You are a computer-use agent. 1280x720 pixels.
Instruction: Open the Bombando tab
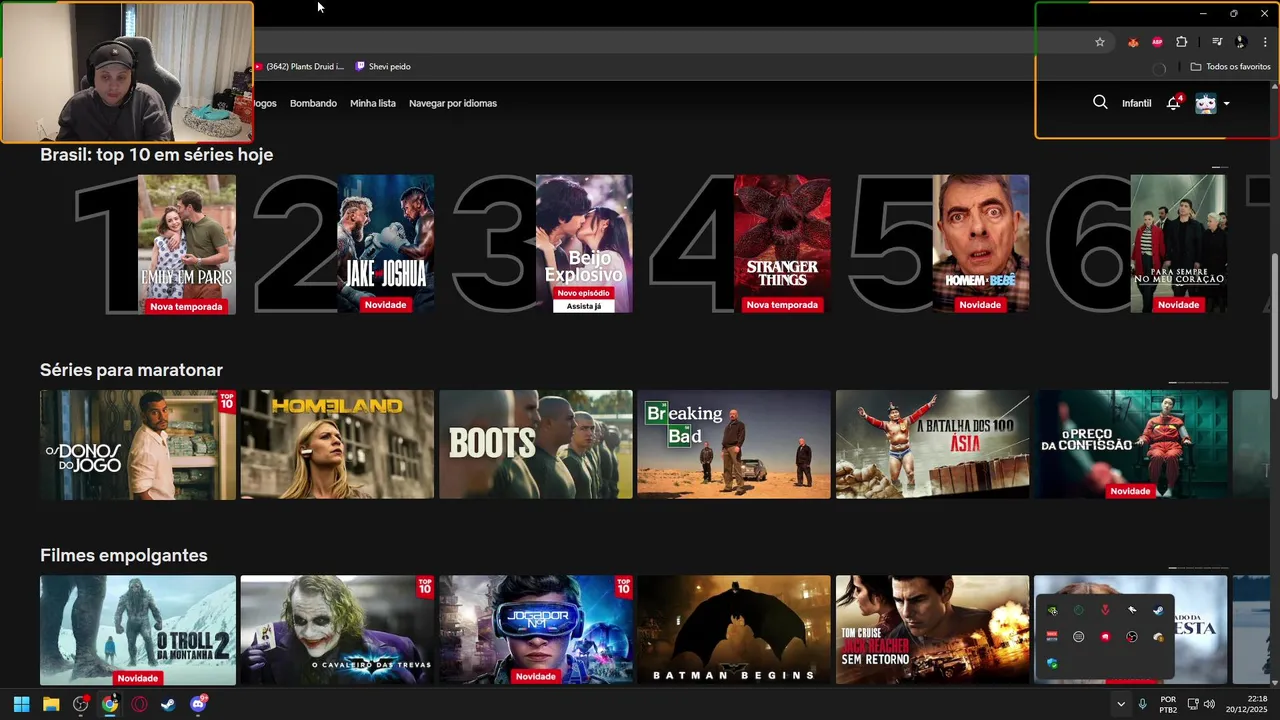pos(313,103)
